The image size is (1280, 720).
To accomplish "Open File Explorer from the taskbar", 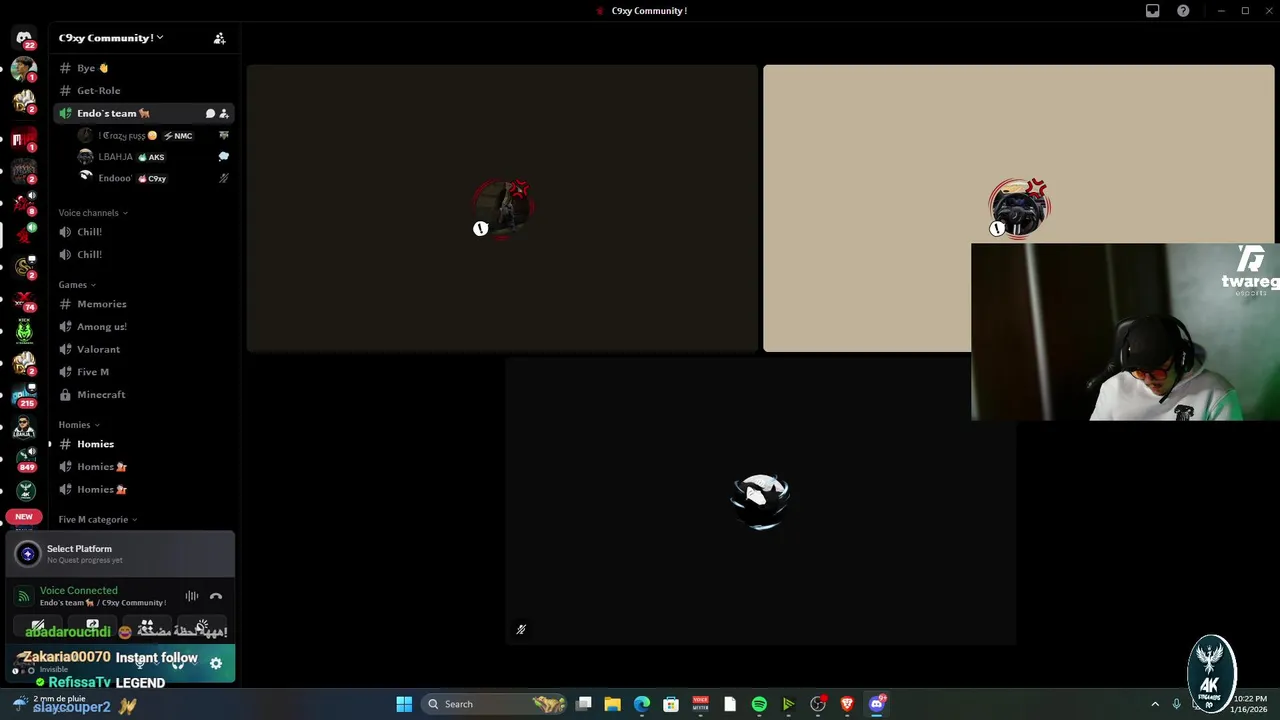I will 613,704.
